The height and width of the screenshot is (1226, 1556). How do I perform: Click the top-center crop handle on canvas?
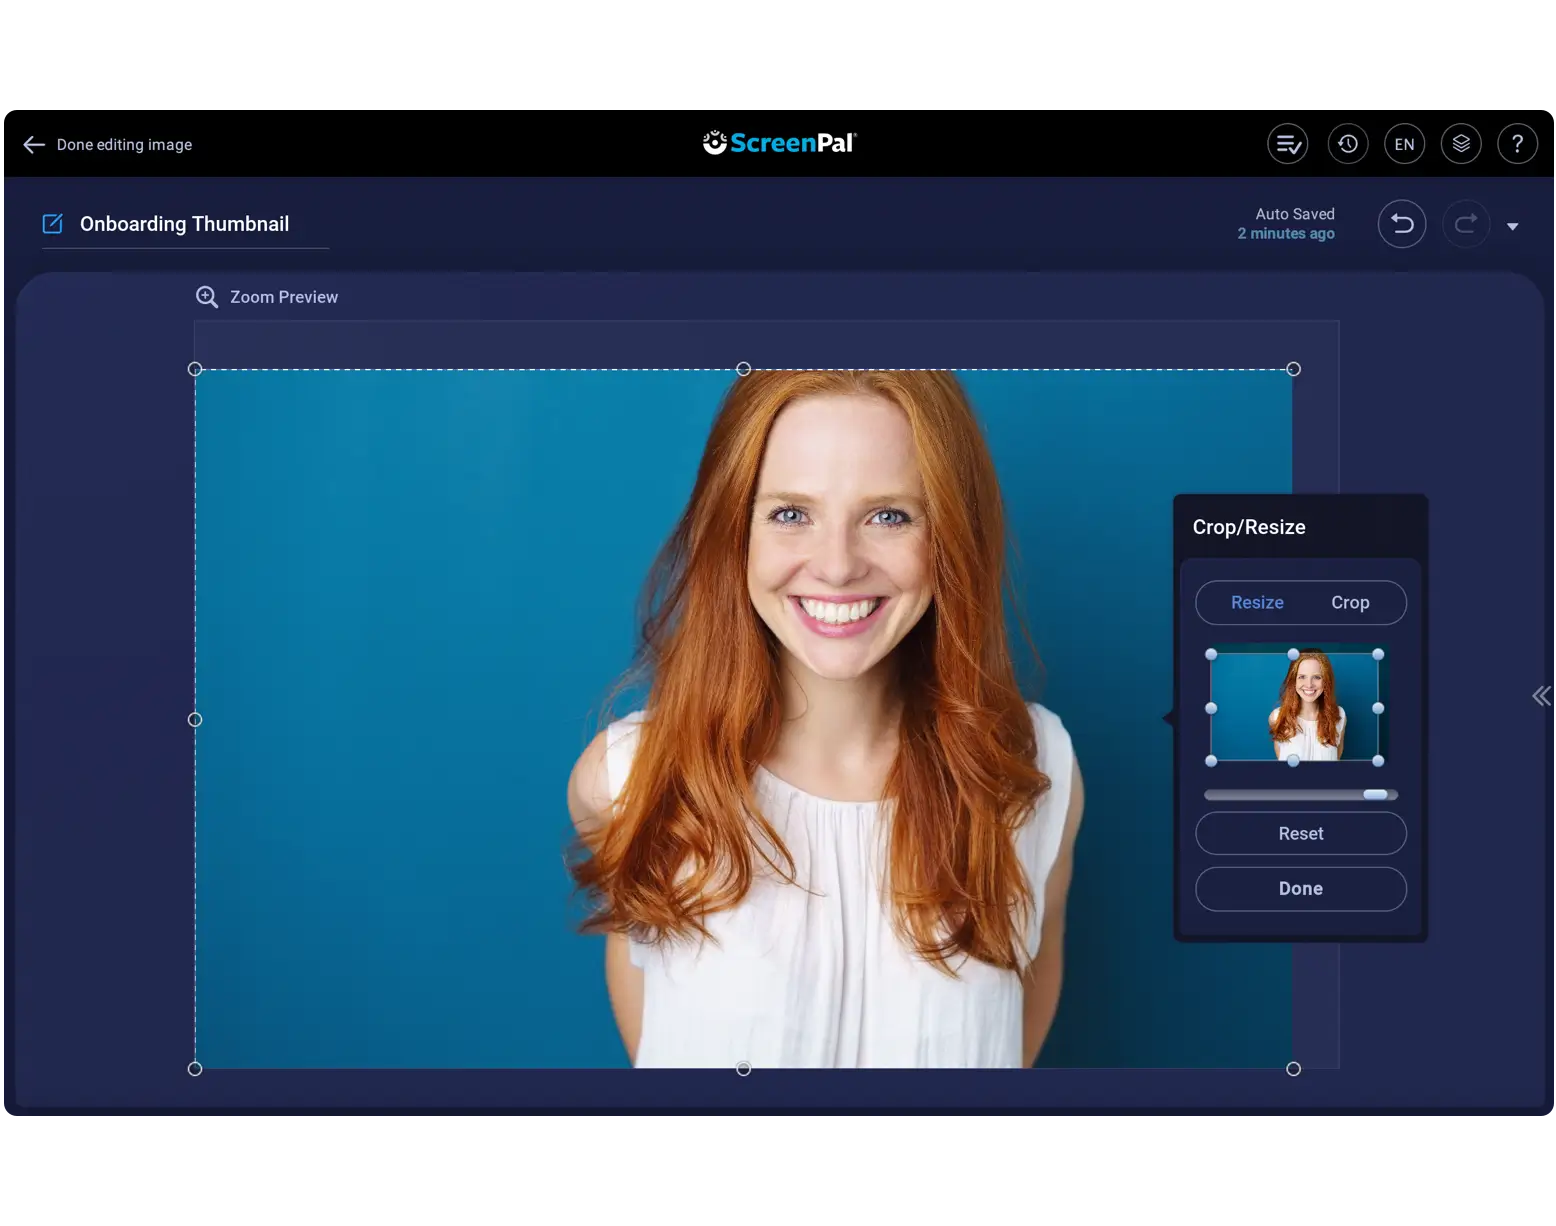(x=743, y=369)
